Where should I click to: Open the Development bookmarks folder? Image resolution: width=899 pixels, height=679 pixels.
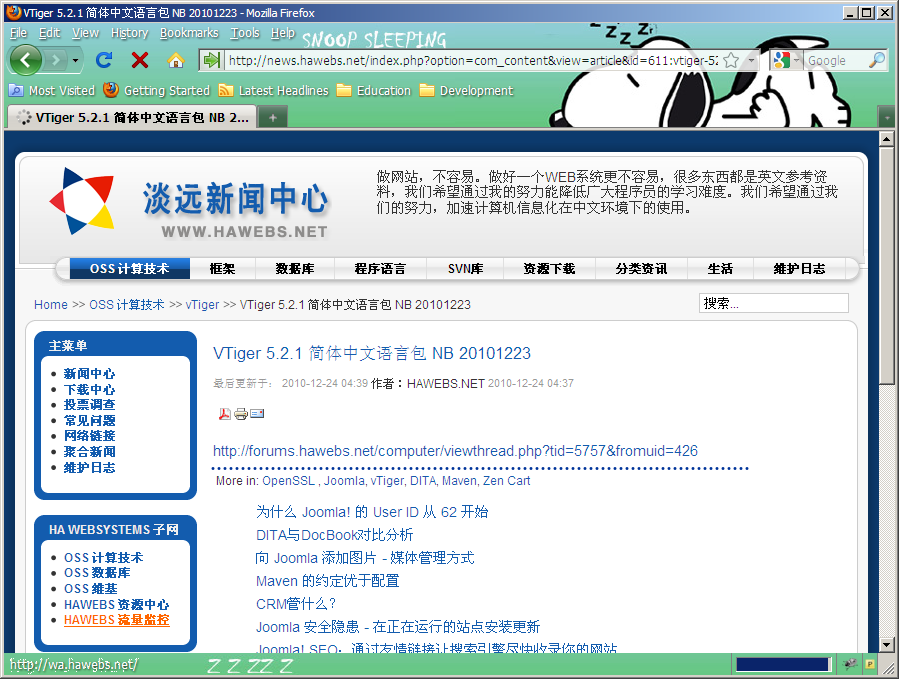coord(466,91)
